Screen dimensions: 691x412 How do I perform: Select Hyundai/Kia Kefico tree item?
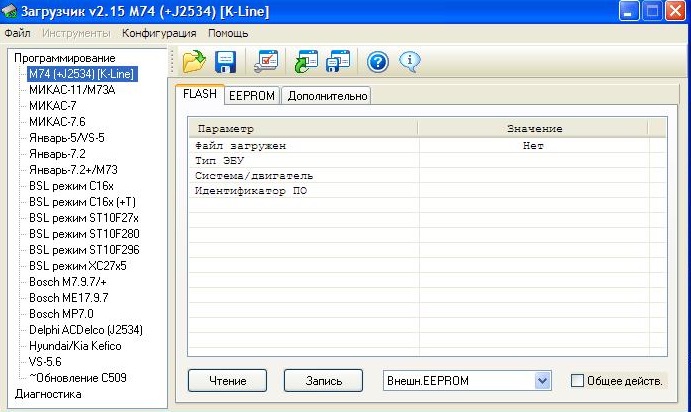[75, 346]
